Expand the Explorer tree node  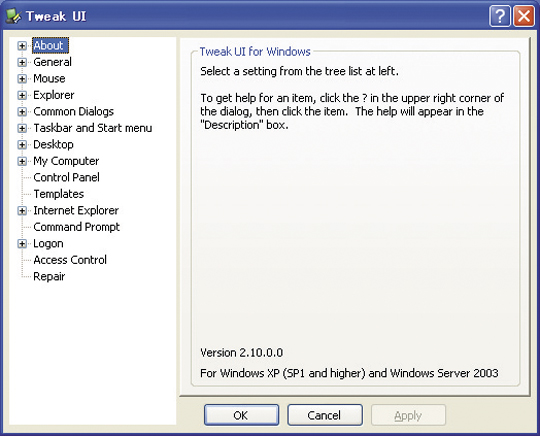pyautogui.click(x=22, y=95)
